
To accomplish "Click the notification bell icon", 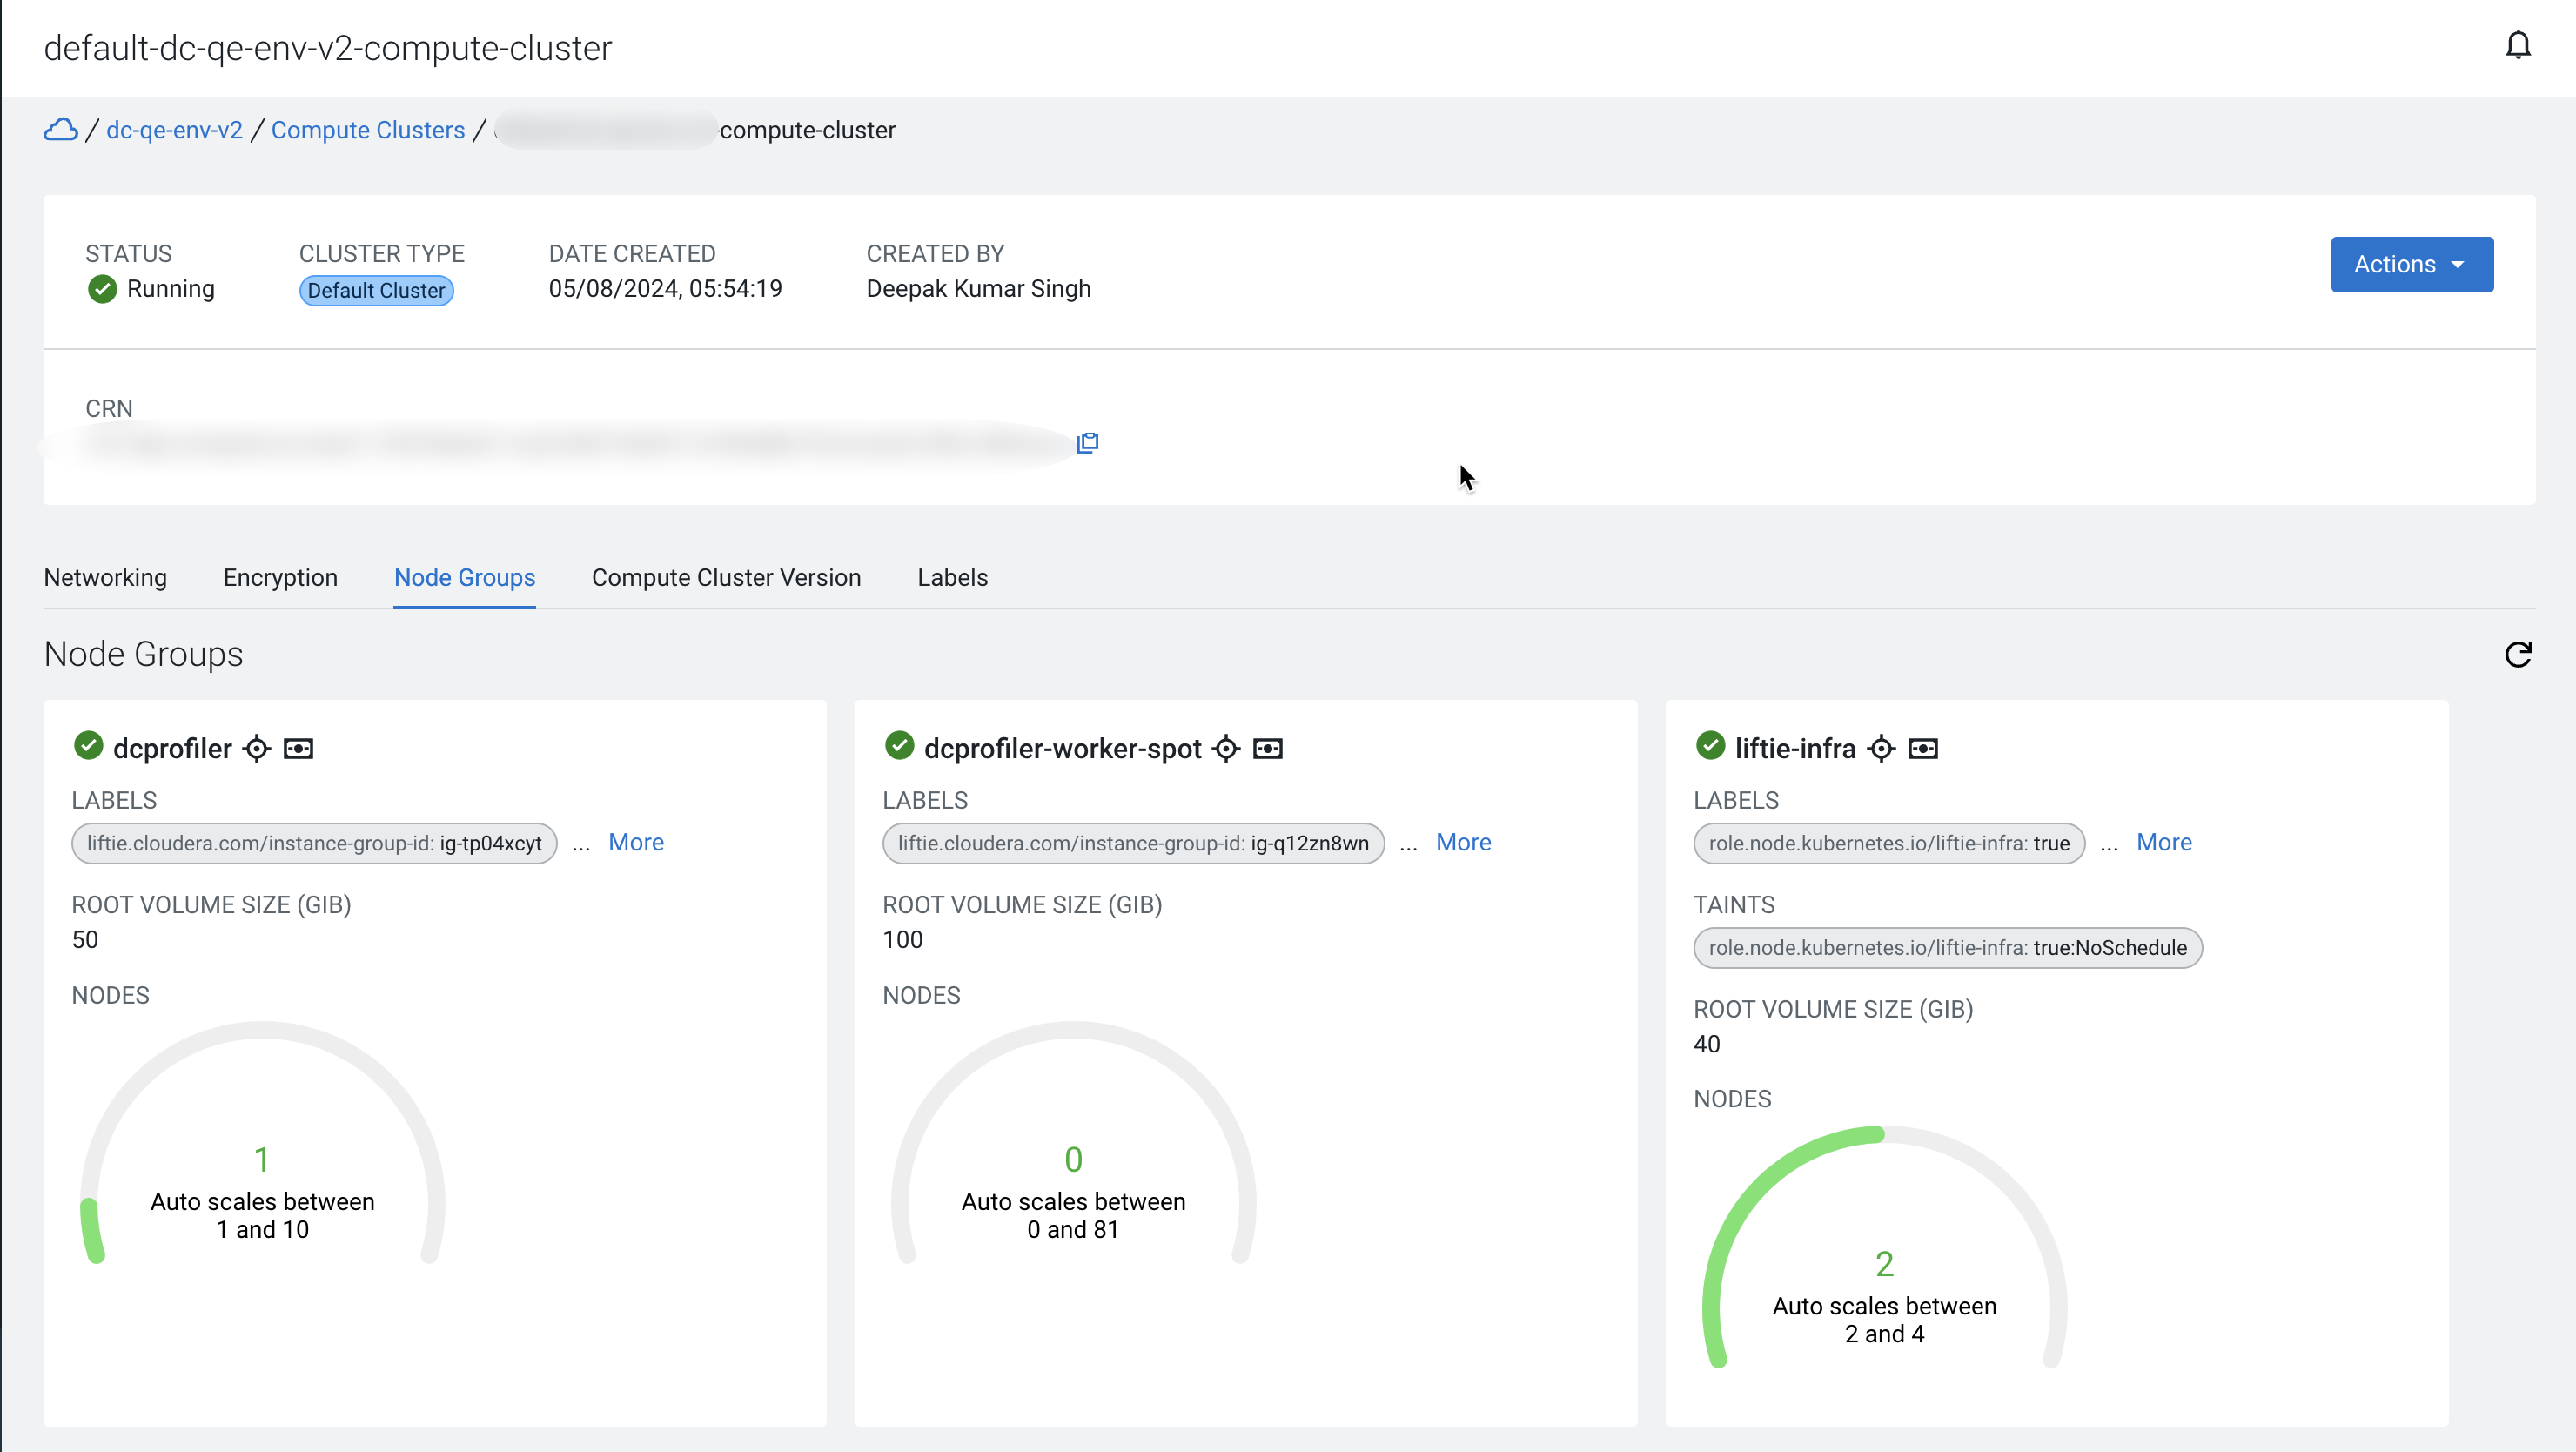I will (x=2517, y=46).
